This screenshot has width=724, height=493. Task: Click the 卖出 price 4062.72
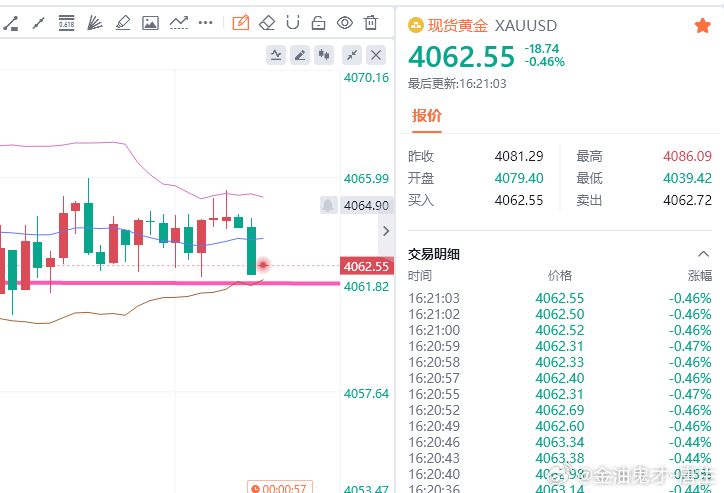coord(687,200)
